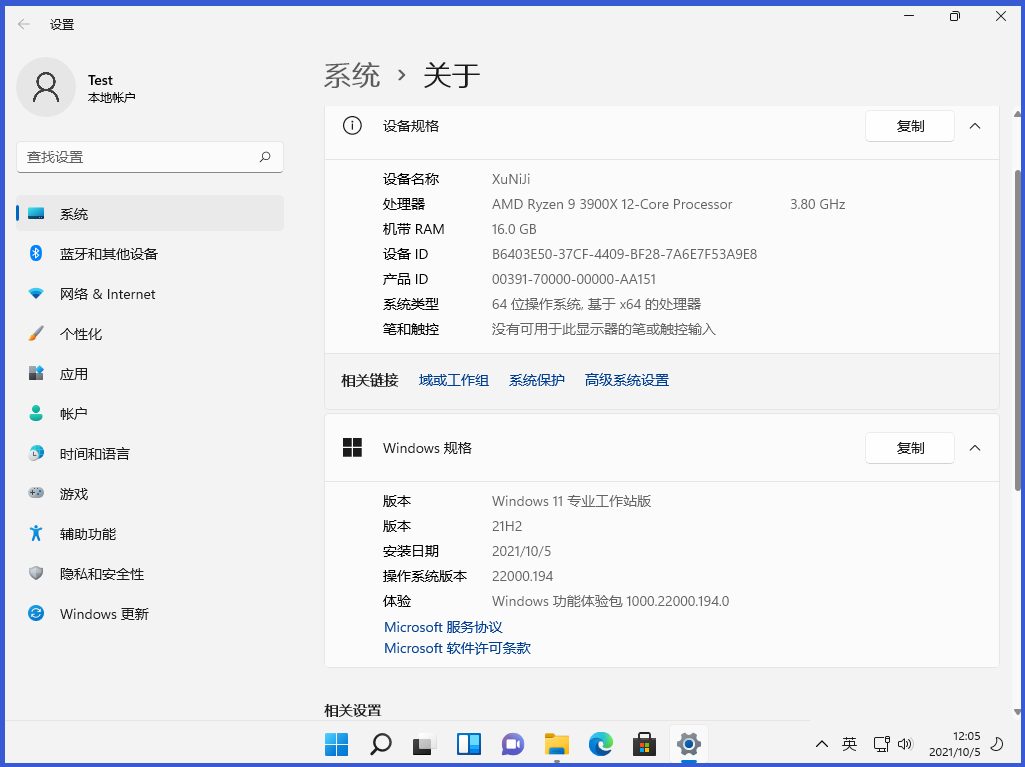Show hidden tray icons chevron
Image resolution: width=1025 pixels, height=767 pixels.
[822, 744]
